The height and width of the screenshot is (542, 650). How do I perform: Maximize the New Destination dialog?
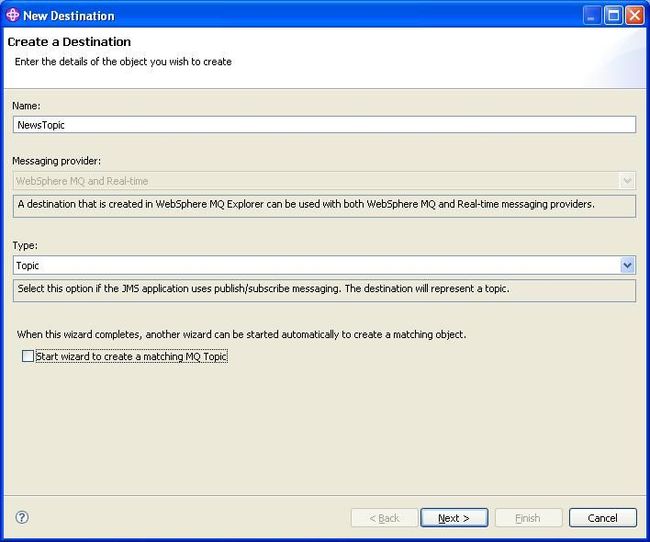pos(613,16)
